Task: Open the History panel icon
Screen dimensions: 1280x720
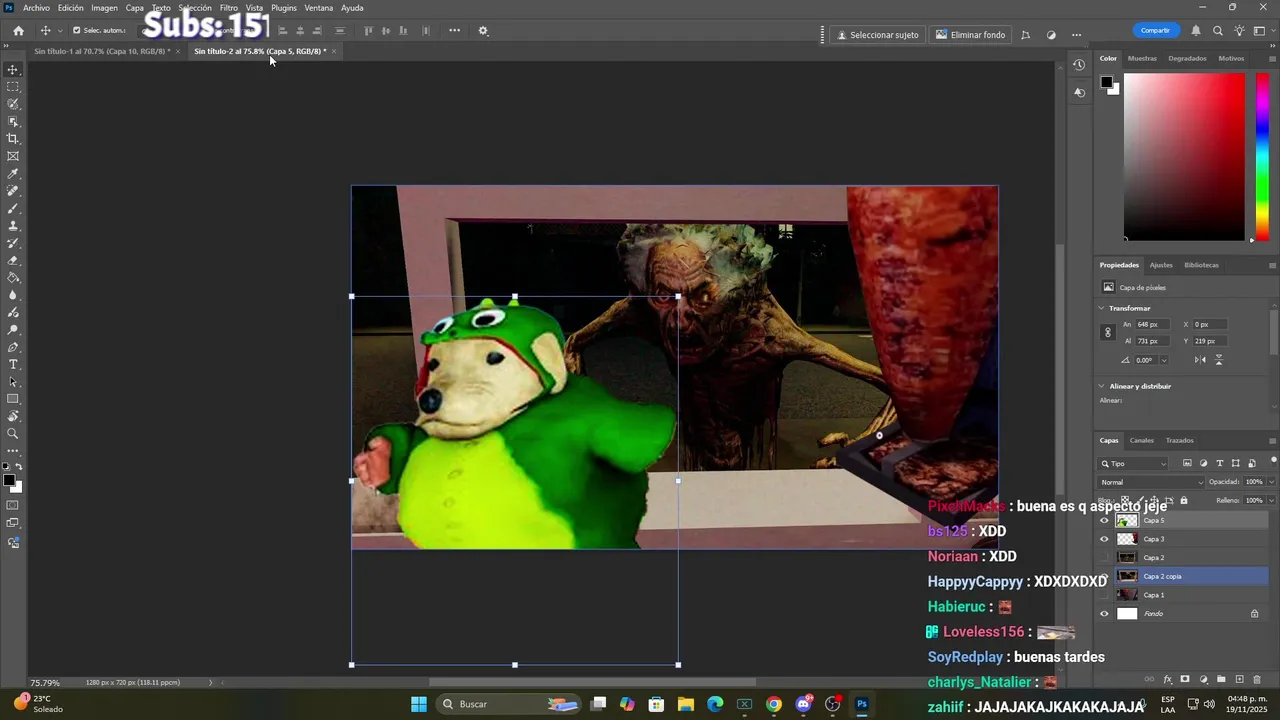Action: [1079, 65]
